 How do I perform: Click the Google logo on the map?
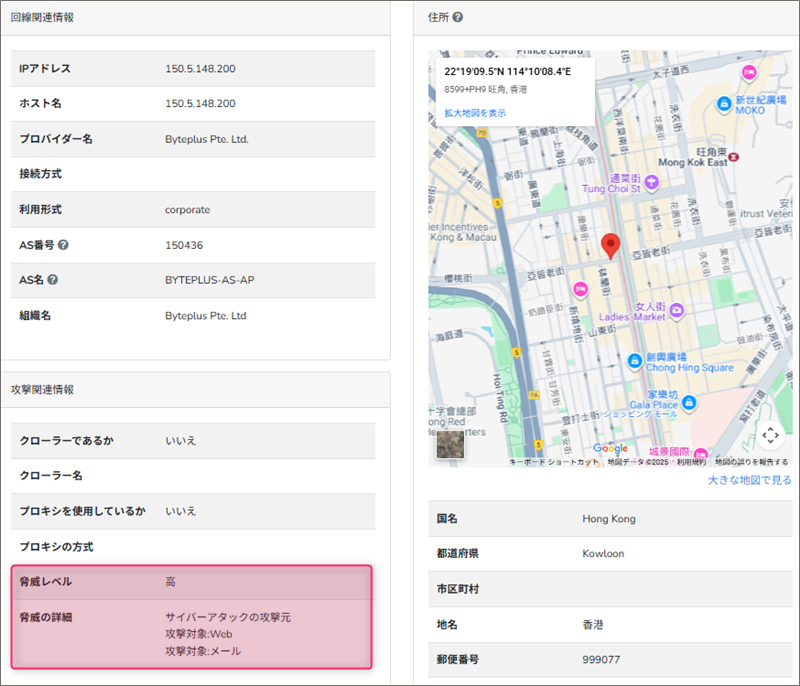(610, 448)
